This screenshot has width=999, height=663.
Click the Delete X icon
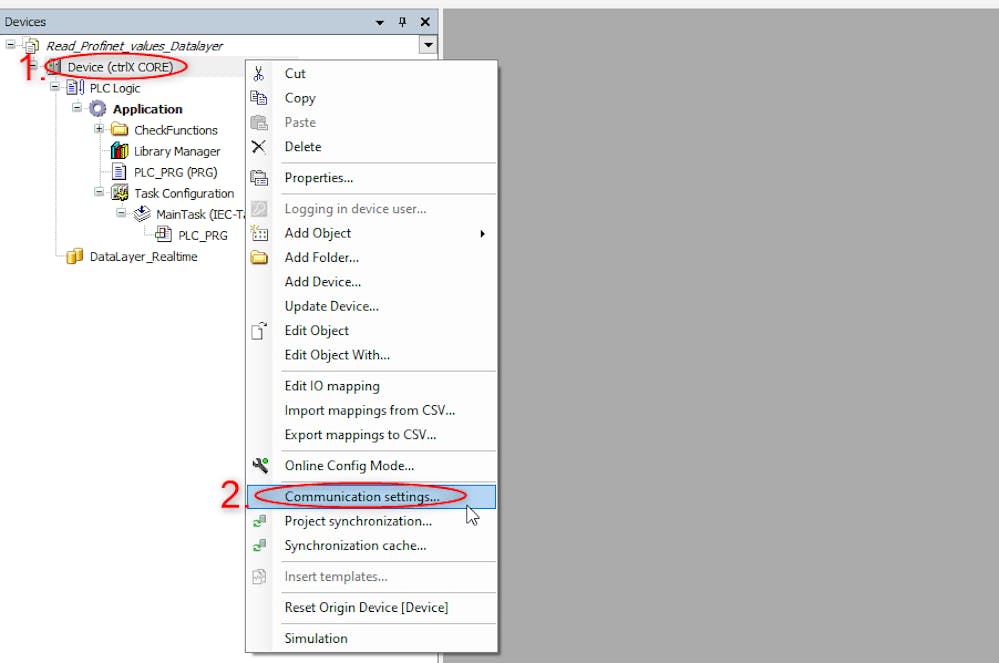(258, 147)
